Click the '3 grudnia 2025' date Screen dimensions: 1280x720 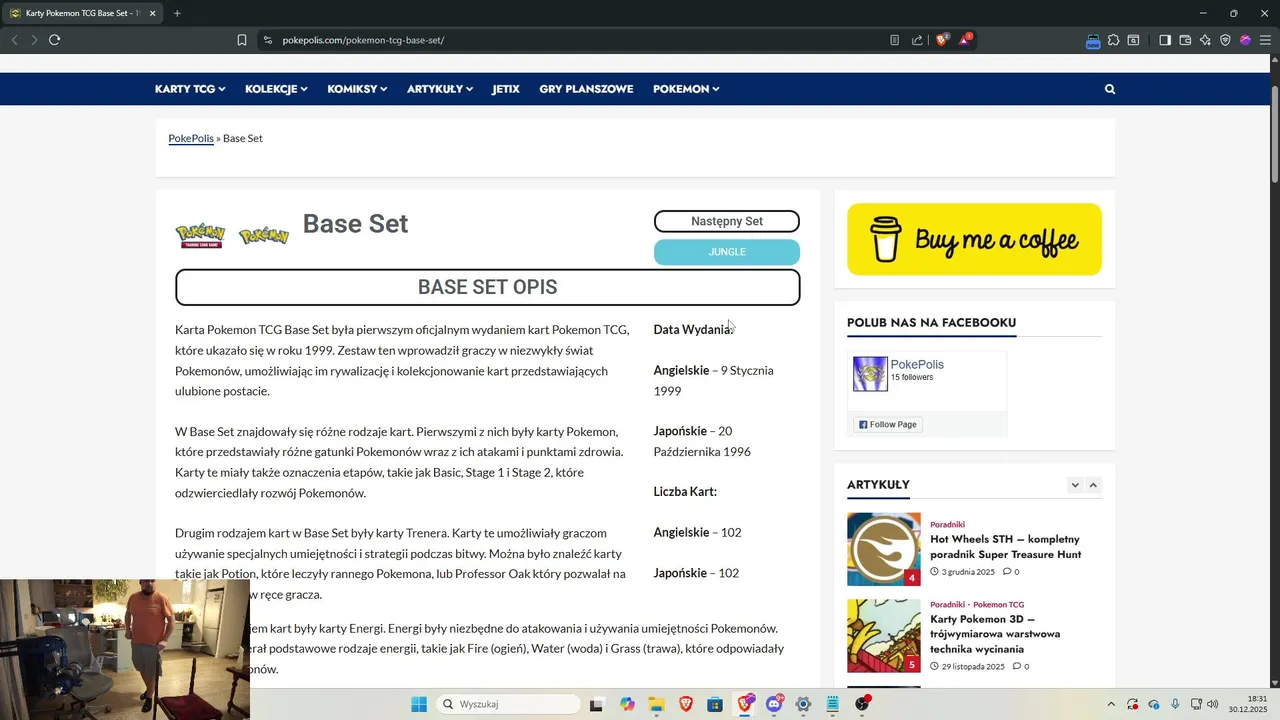pyautogui.click(x=968, y=572)
